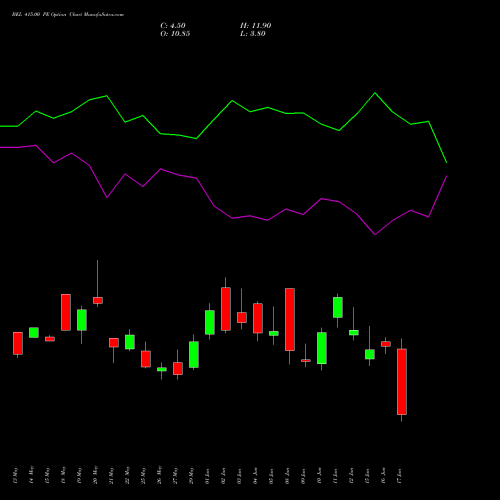This screenshot has width=500, height=500.
Task: Click the '20 May' date label
Action: (95, 475)
